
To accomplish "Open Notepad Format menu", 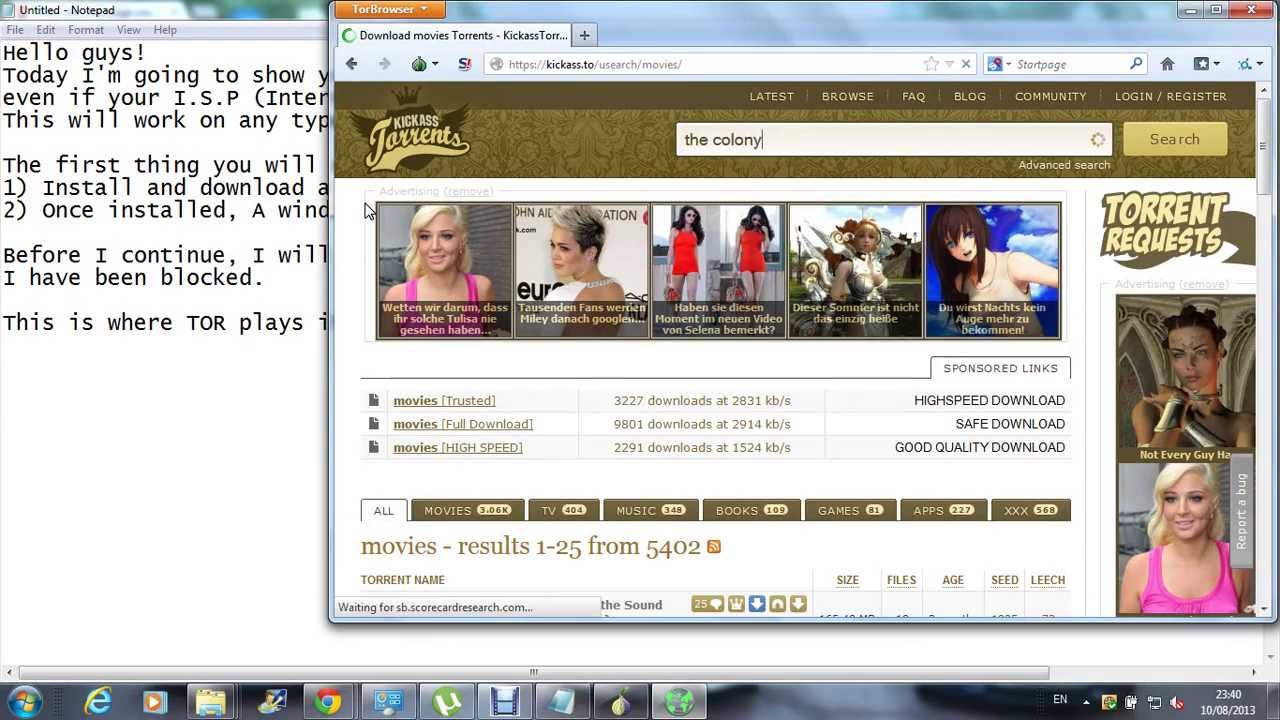I will pos(86,30).
